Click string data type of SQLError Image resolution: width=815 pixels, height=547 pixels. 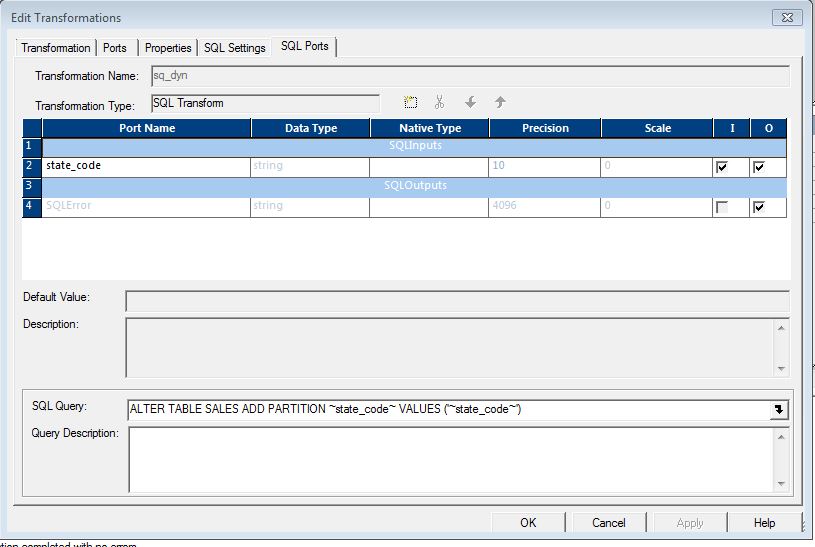(x=310, y=206)
